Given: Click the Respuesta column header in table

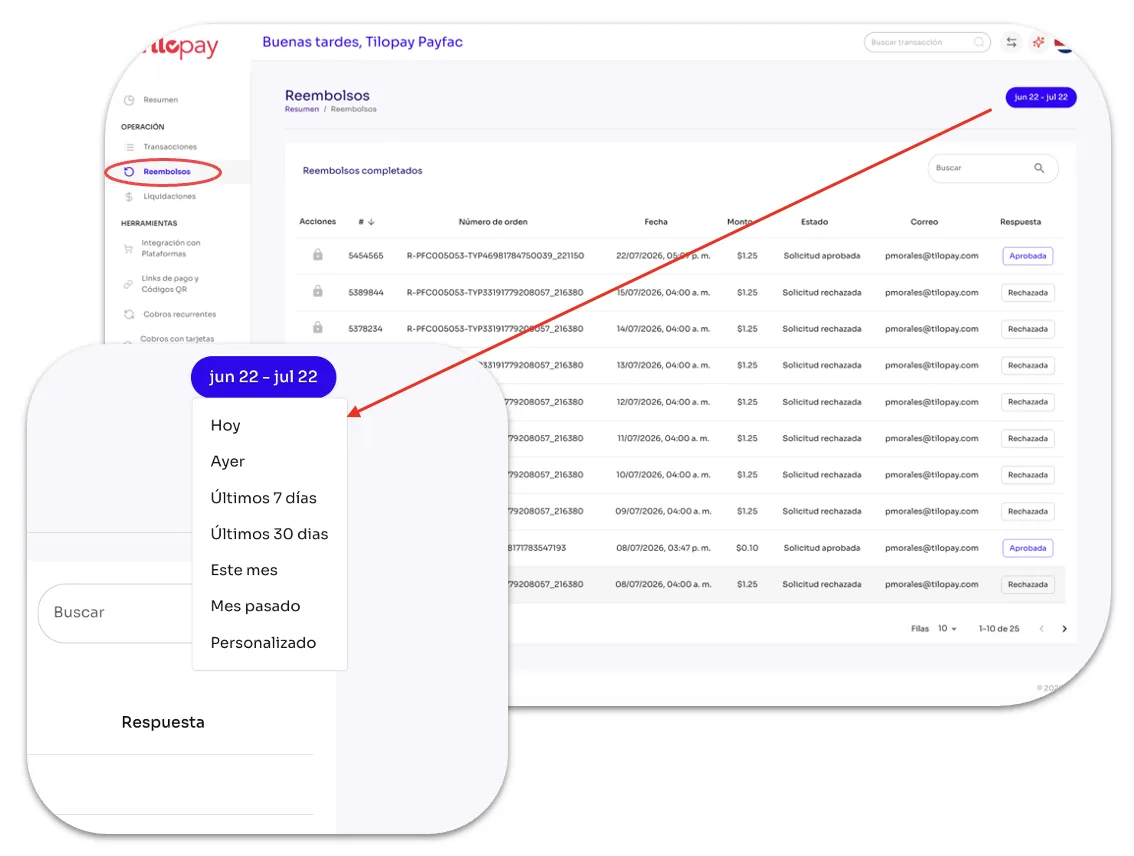Looking at the screenshot, I should [1020, 222].
